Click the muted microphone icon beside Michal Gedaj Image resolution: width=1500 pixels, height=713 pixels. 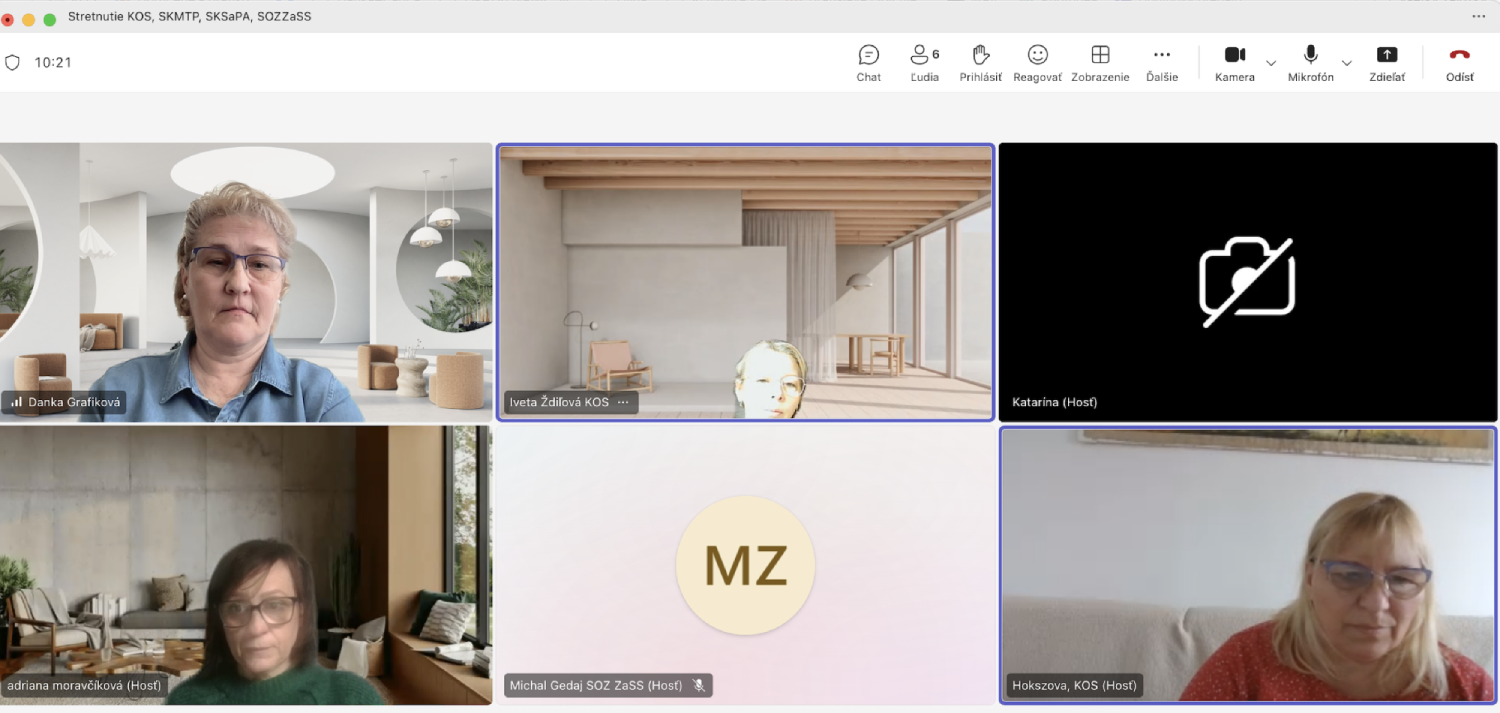point(699,685)
